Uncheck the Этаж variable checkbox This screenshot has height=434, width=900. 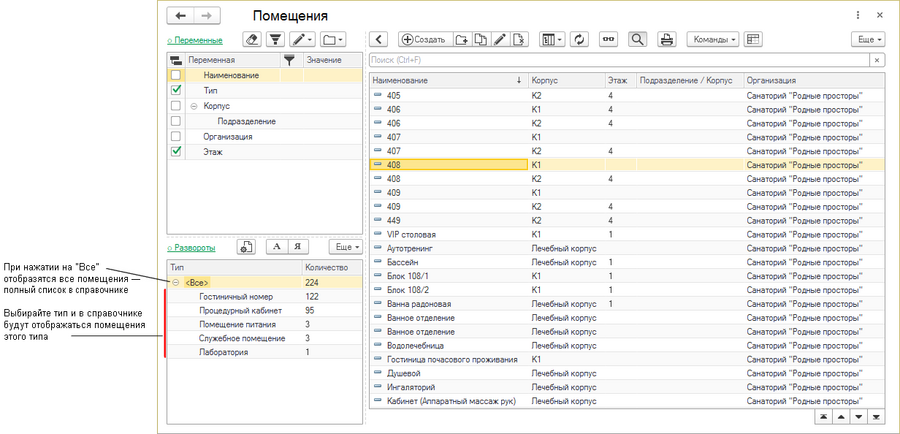[176, 152]
